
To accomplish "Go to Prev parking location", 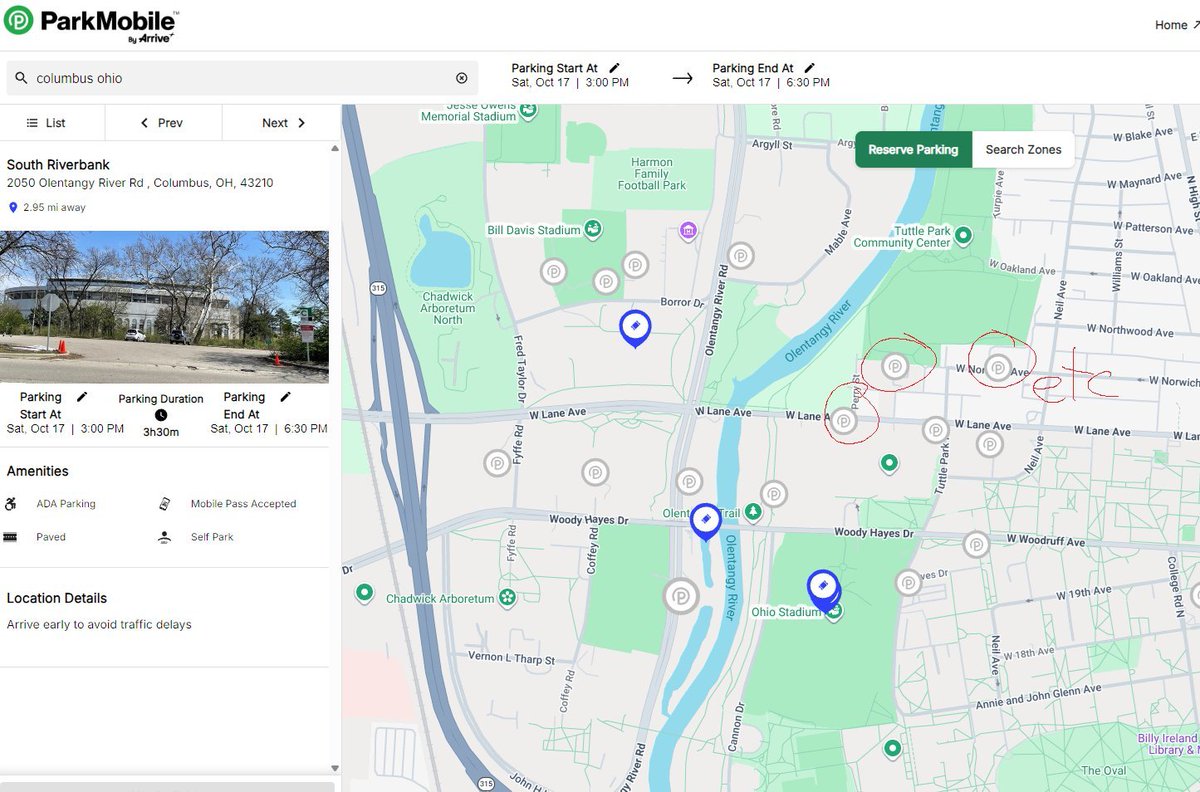I will click(x=163, y=123).
